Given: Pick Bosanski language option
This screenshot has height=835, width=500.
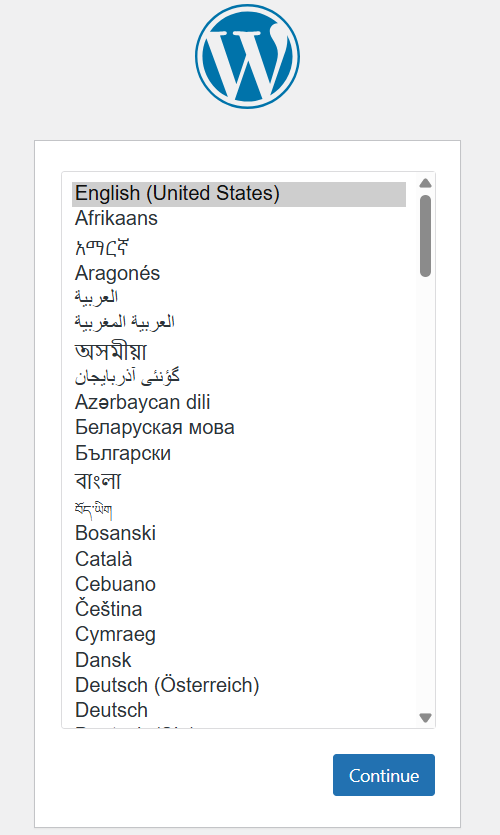Looking at the screenshot, I should [x=239, y=533].
